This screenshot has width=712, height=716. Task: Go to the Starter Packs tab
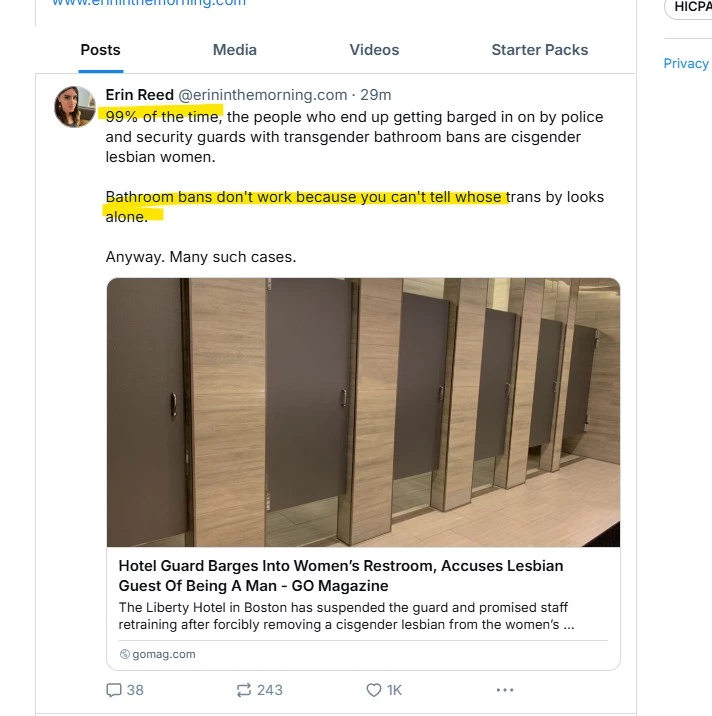pos(539,50)
